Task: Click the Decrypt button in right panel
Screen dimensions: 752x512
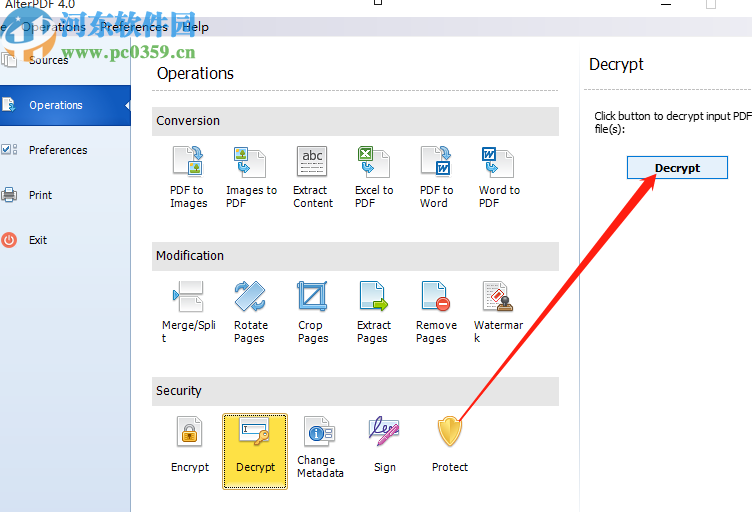Action: pyautogui.click(x=677, y=168)
